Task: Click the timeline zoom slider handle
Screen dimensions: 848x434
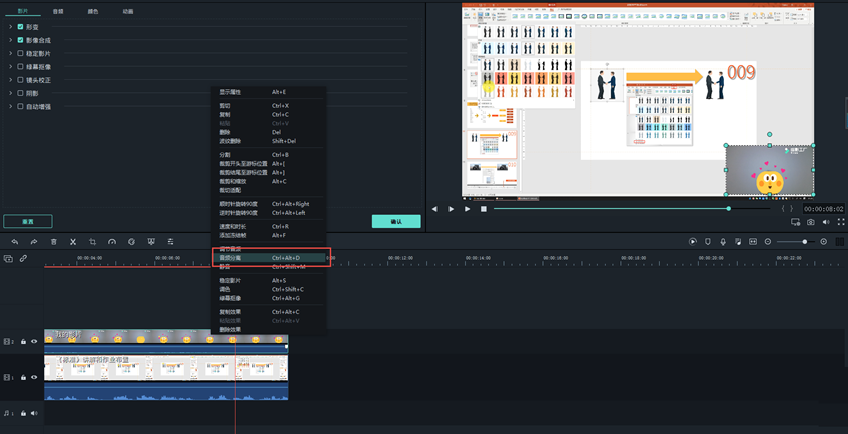Action: tap(805, 241)
